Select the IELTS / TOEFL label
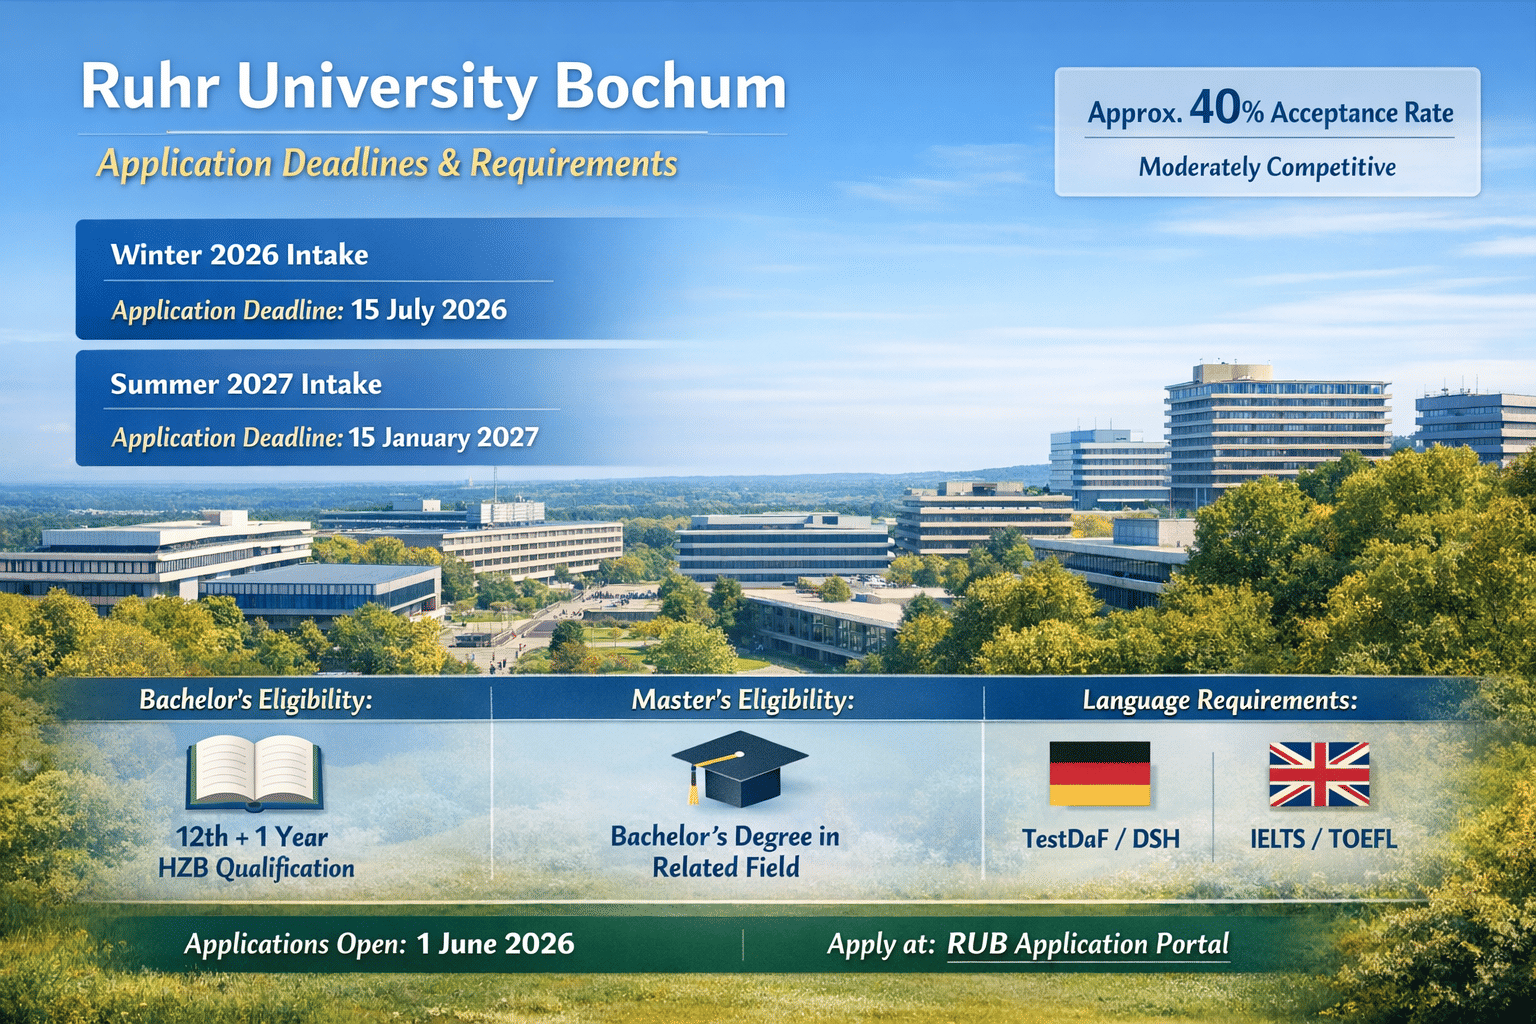This screenshot has width=1536, height=1024. point(1322,839)
